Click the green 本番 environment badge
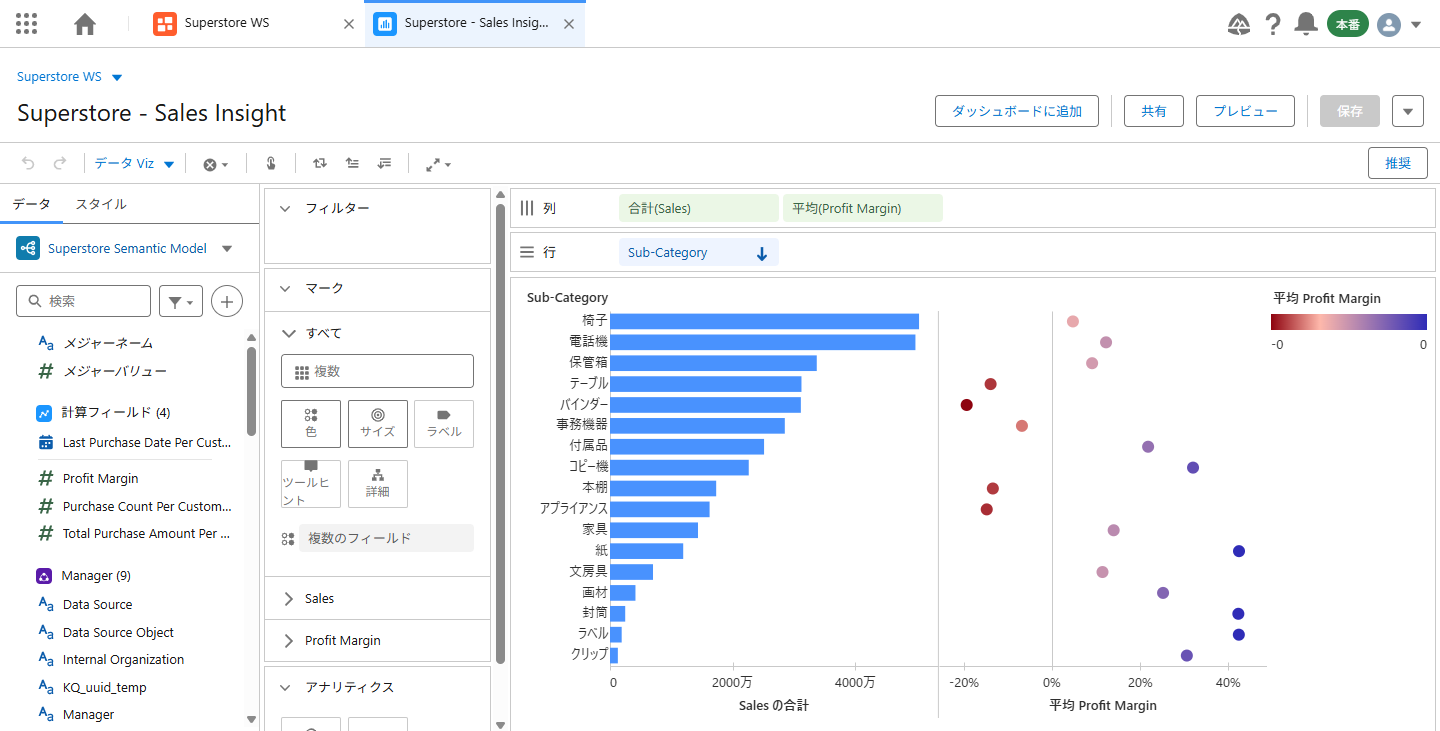 point(1347,24)
